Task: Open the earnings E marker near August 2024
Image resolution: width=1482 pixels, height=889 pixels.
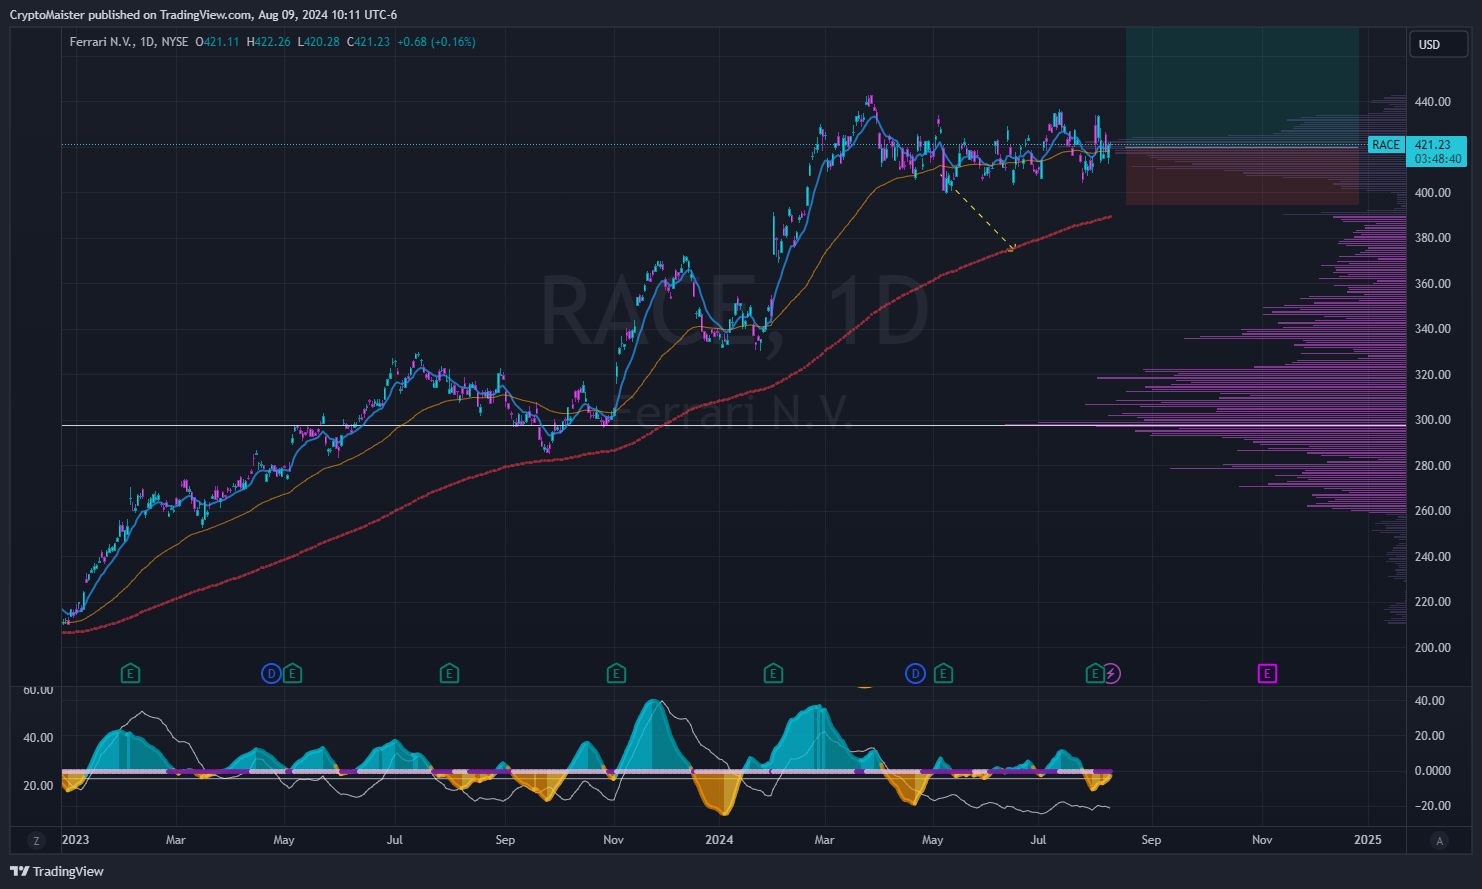Action: pyautogui.click(x=1095, y=674)
